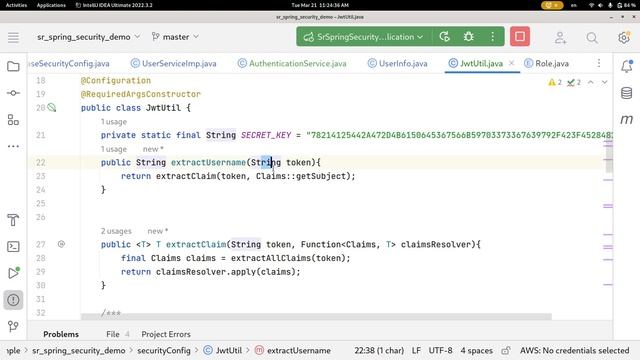Open indentation 4 spaces selector
Image resolution: width=640 pixels, height=360 pixels.
click(476, 351)
